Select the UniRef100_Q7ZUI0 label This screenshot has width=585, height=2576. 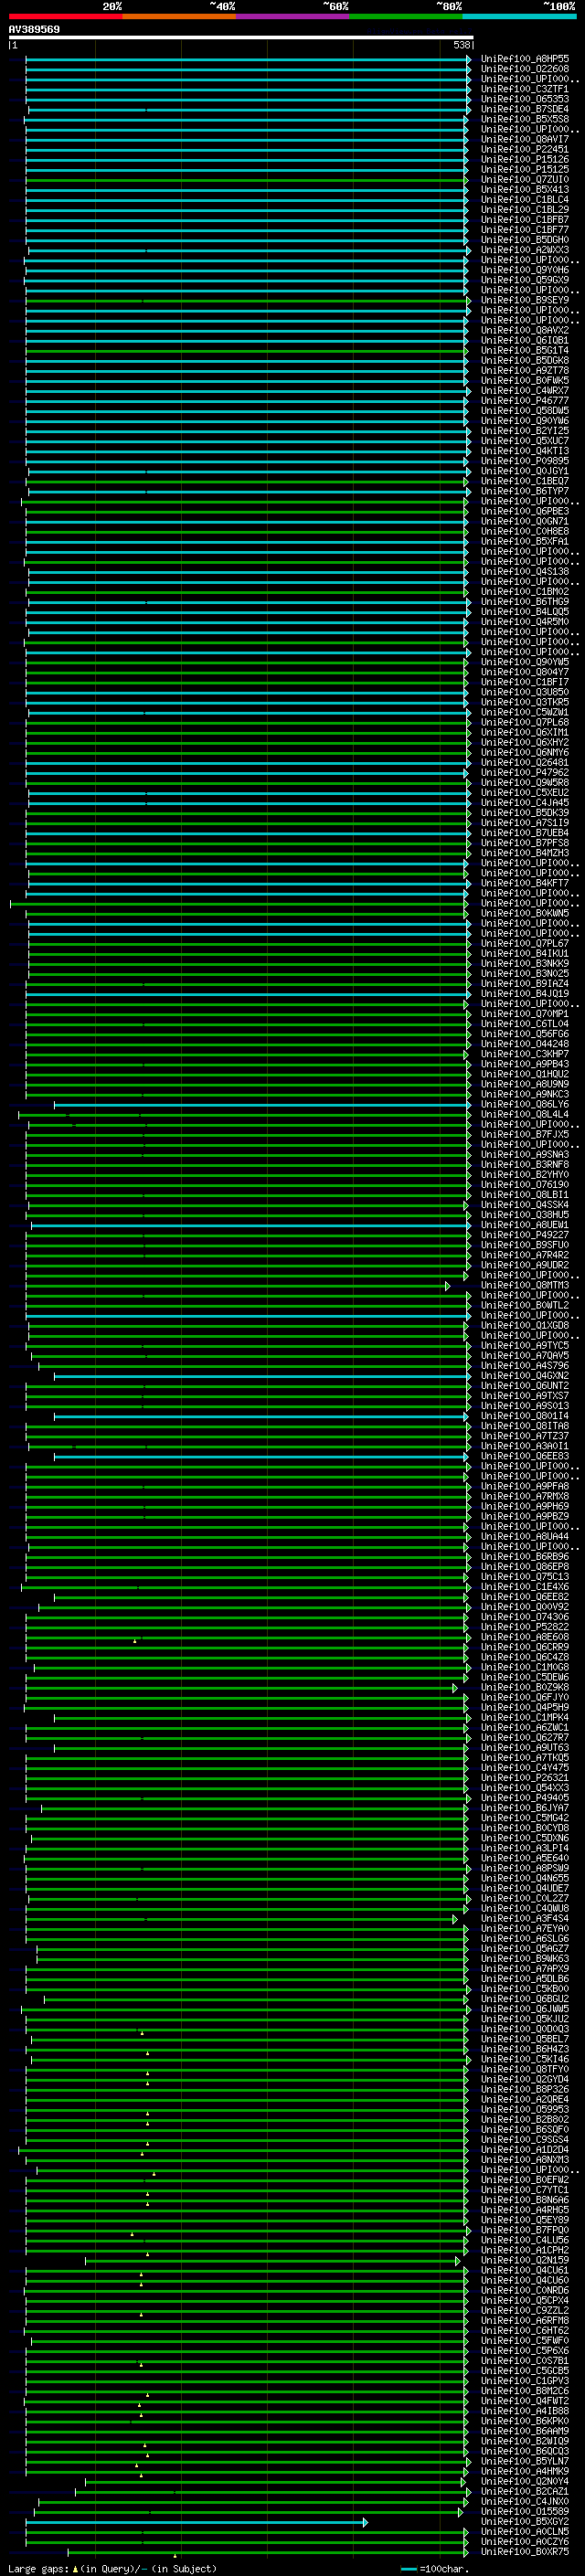[525, 179]
